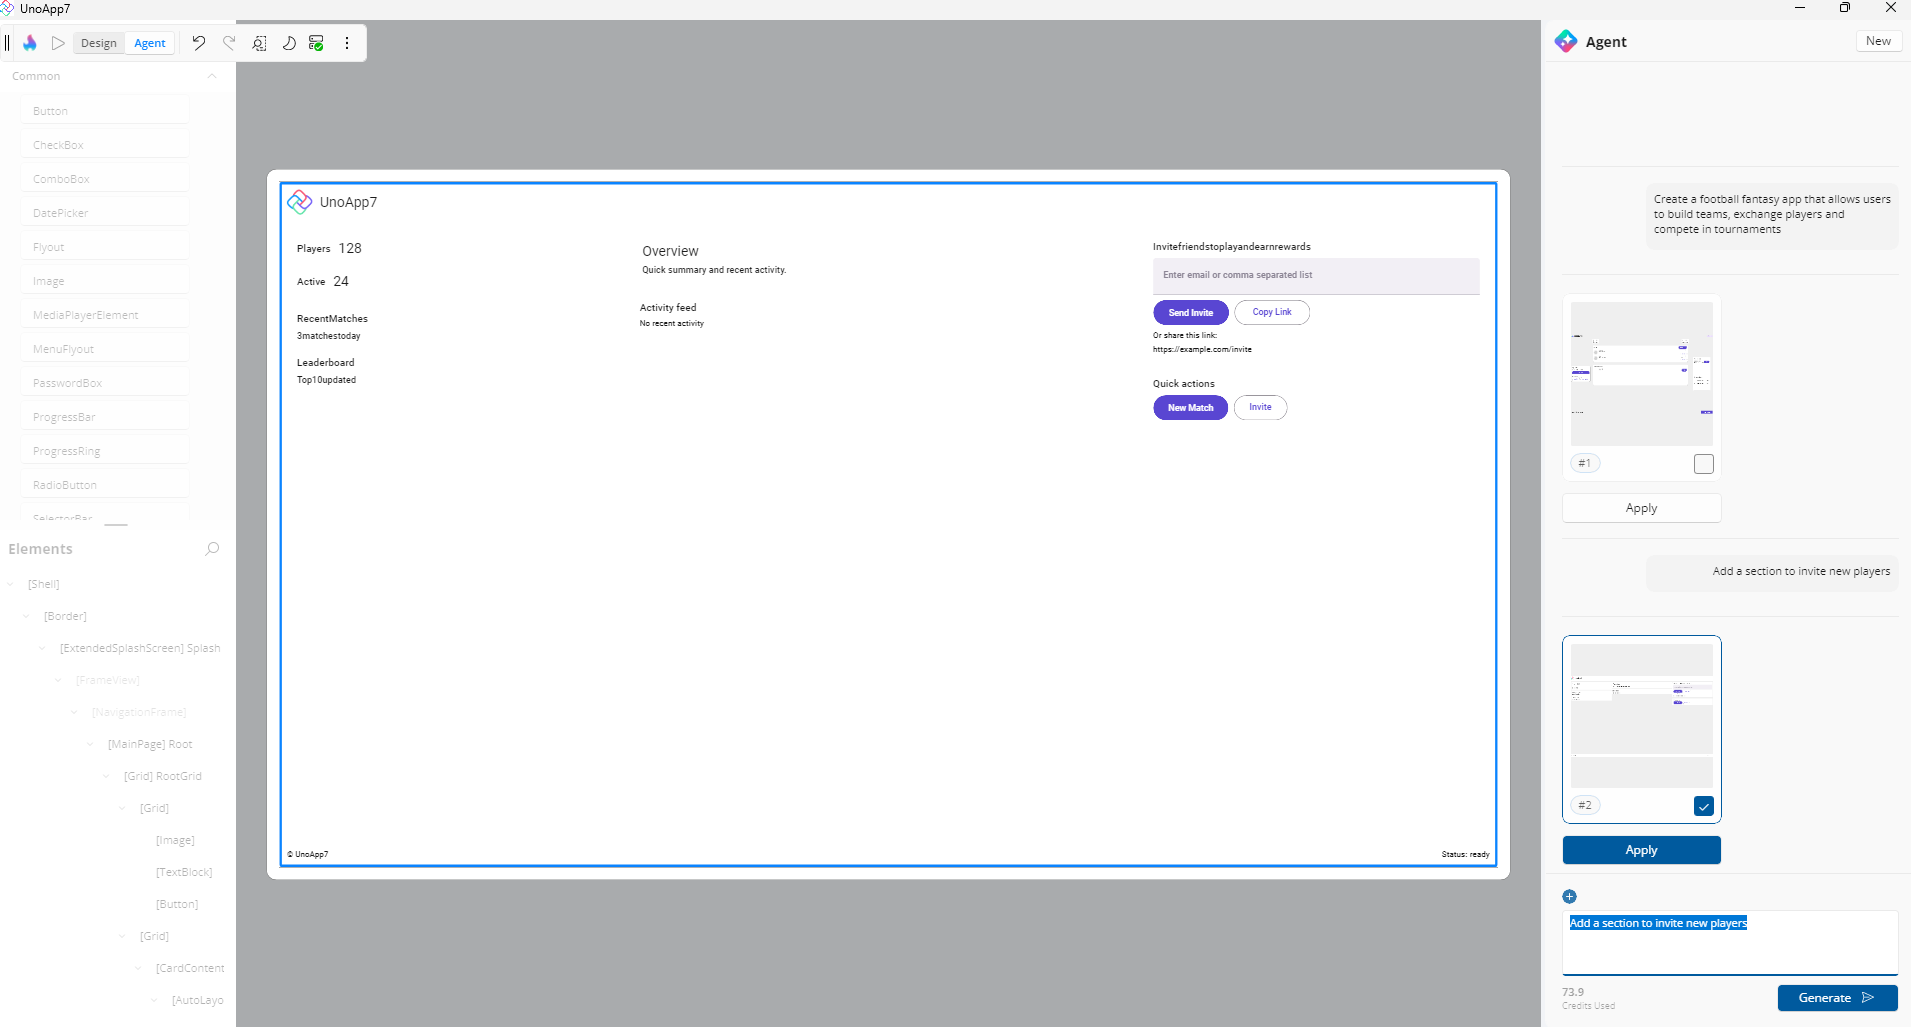Click the Hot Reload flame icon
This screenshot has height=1027, width=1911.
coord(30,43)
